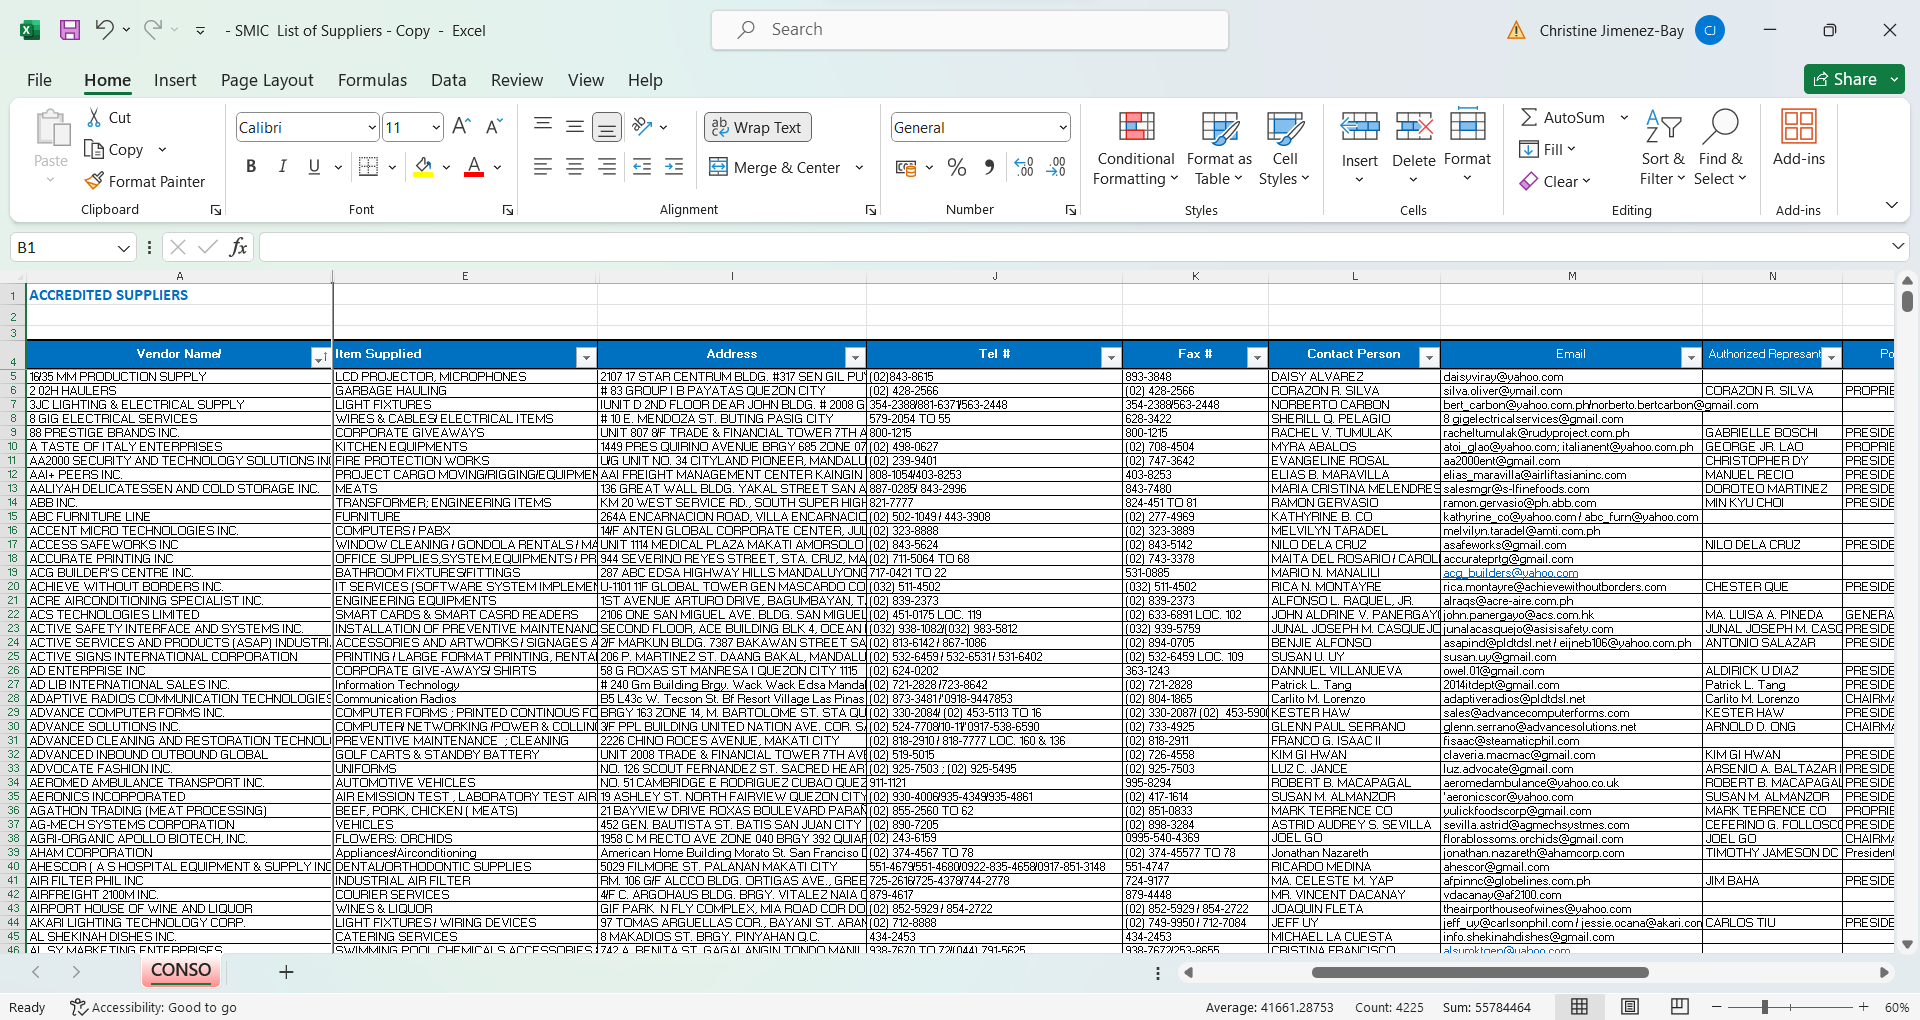Click the Insert Function fx icon

point(238,247)
